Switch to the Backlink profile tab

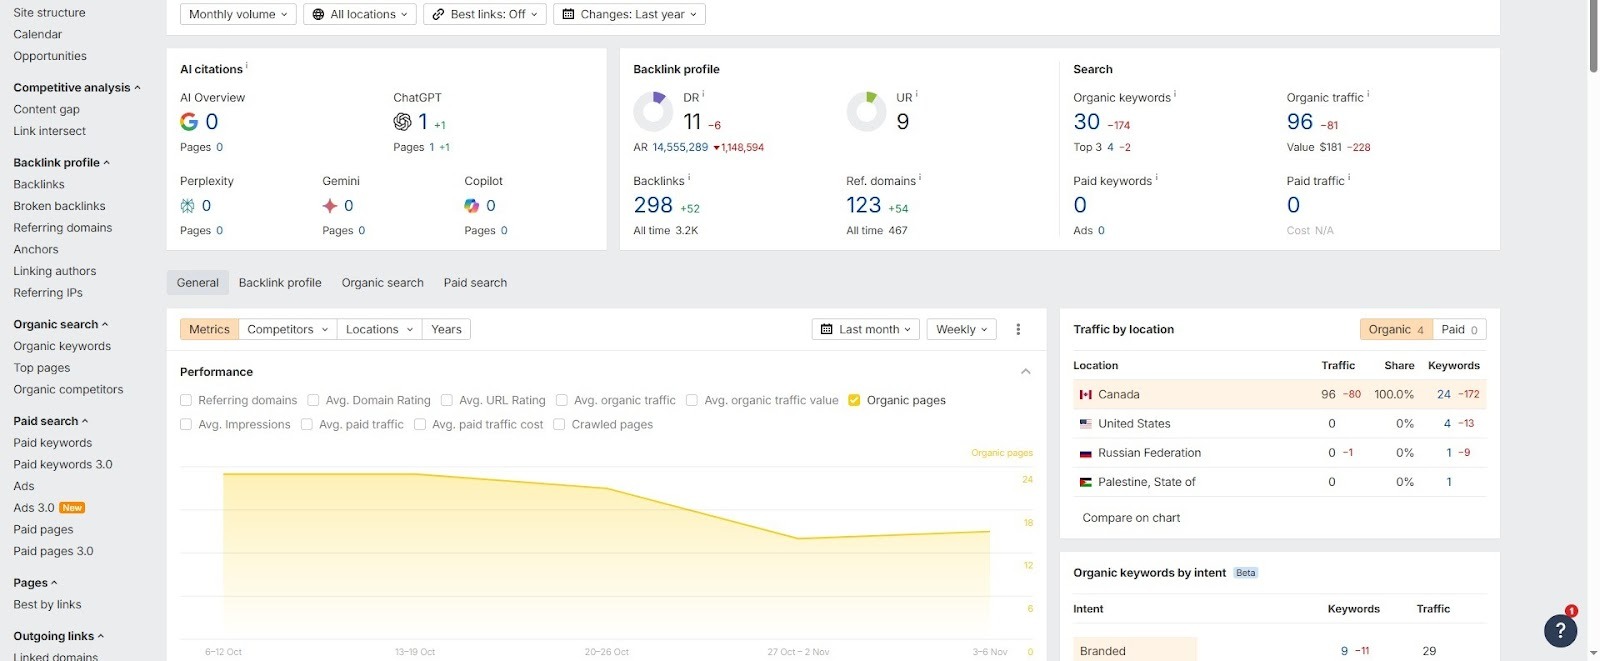pyautogui.click(x=280, y=283)
